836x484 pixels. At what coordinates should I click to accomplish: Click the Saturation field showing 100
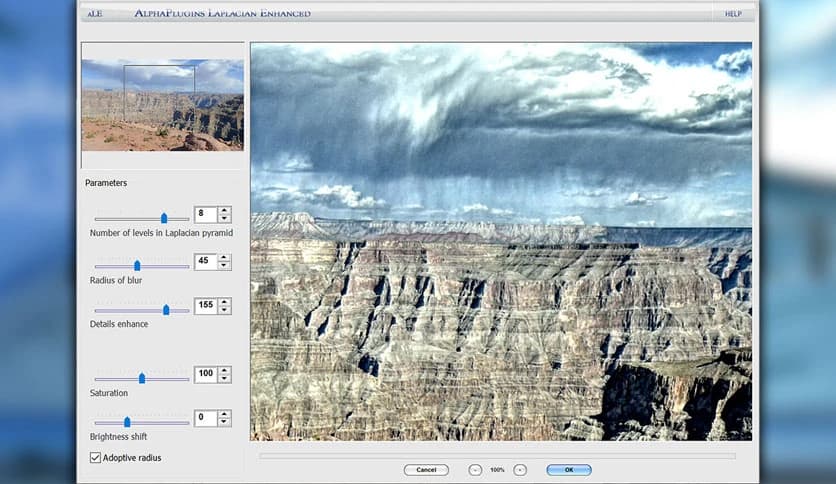[206, 374]
